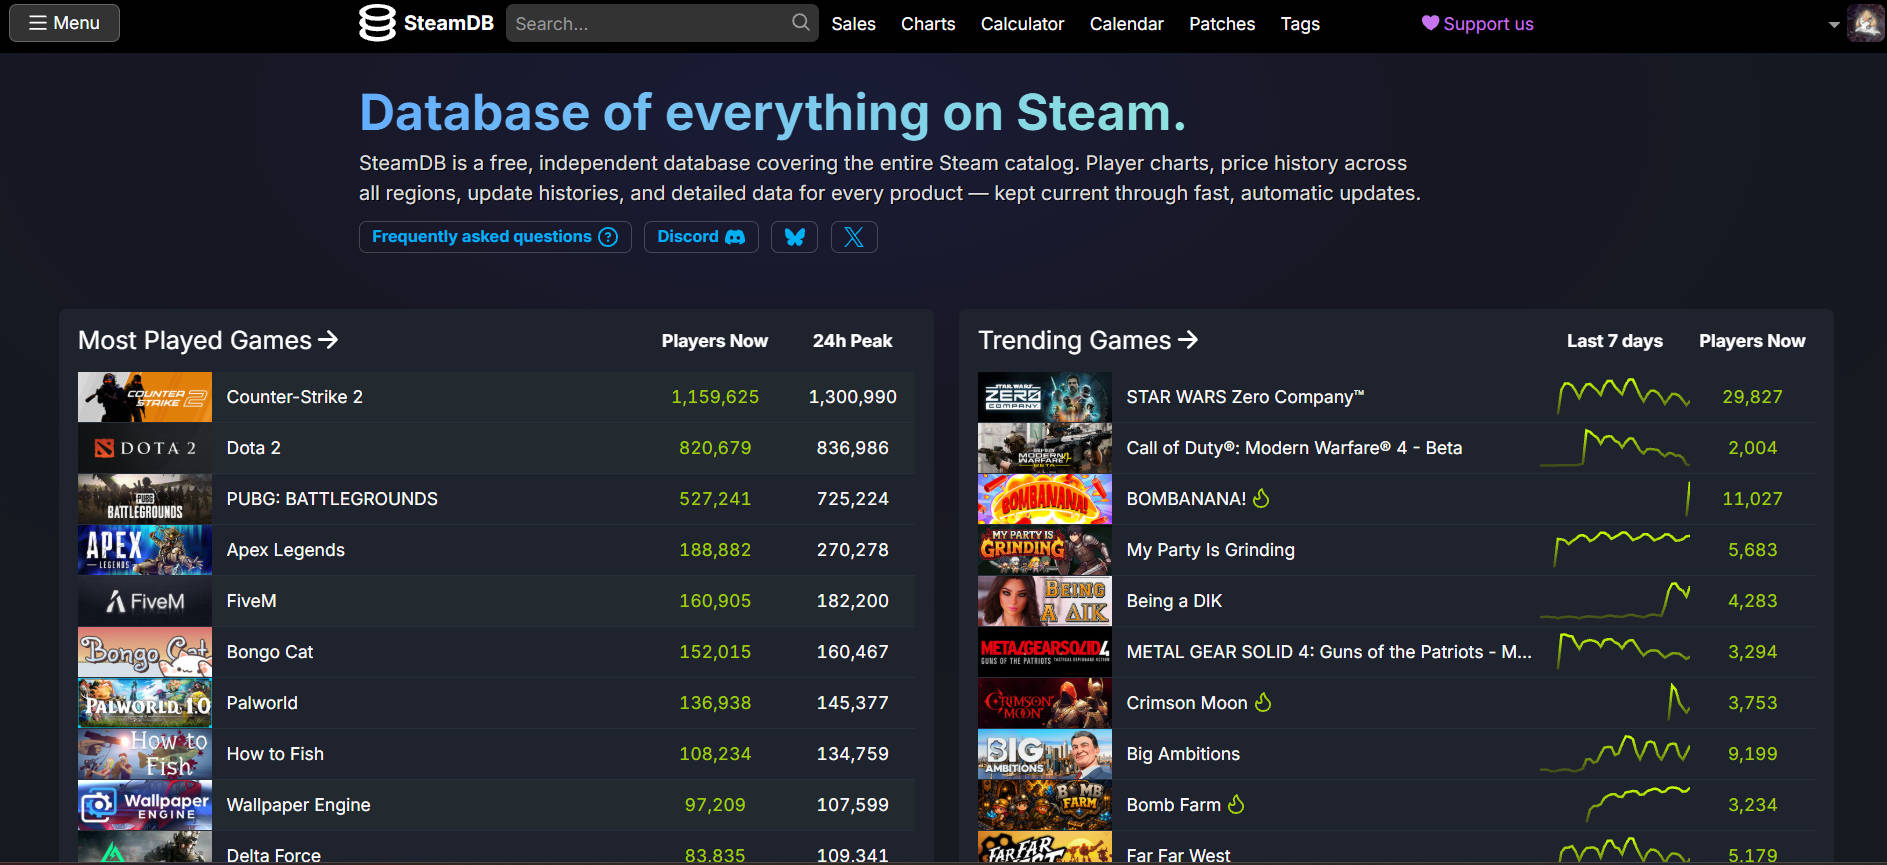
Task: Open the Bomb Farm thumbnail
Action: (x=1045, y=805)
